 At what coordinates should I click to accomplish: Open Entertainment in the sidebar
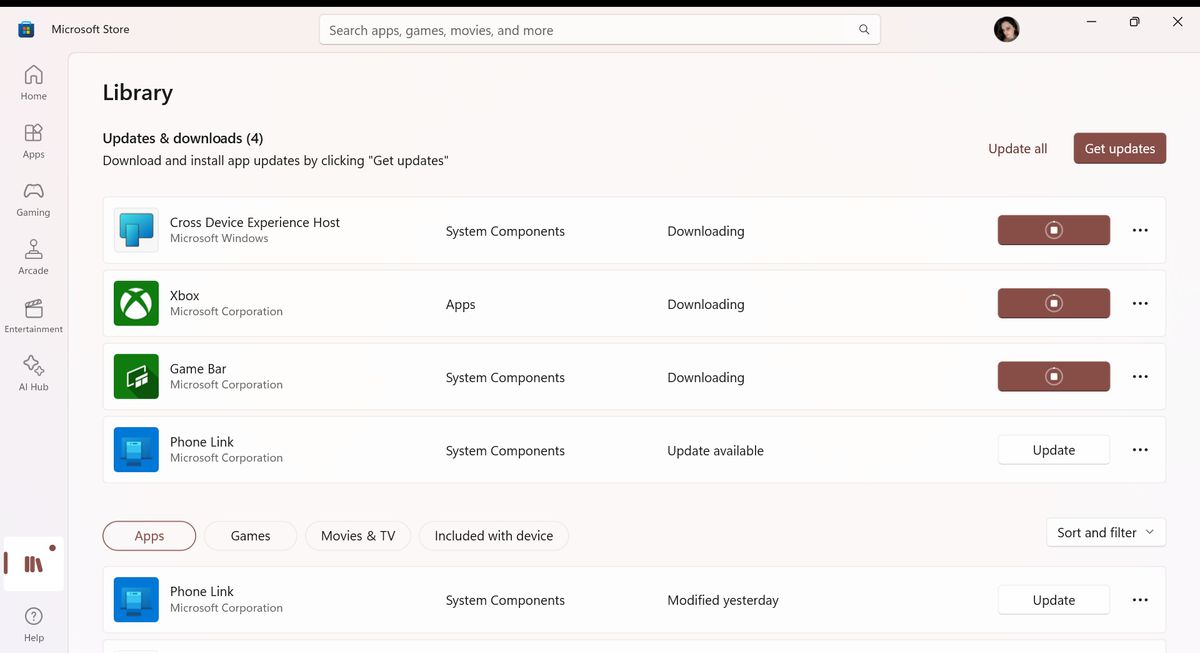click(33, 315)
